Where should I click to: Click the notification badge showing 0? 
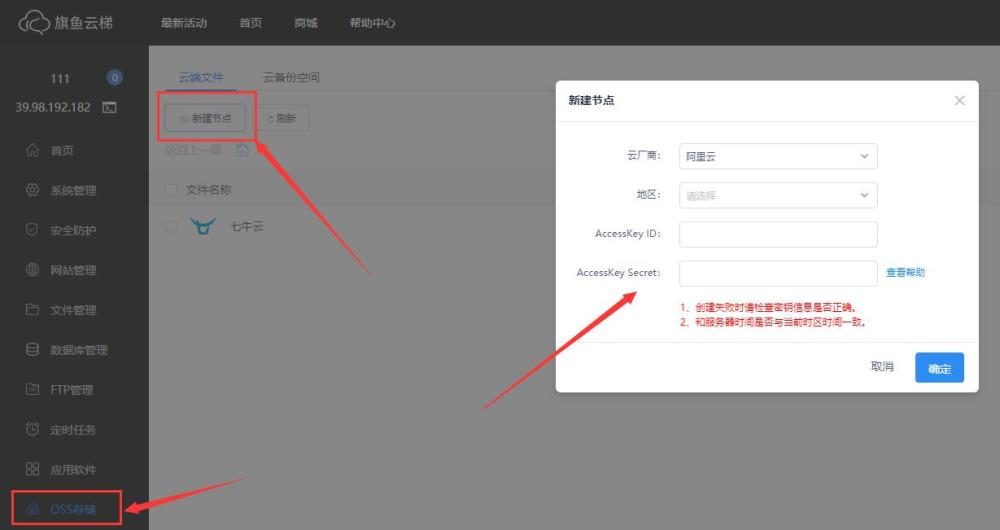coord(114,78)
